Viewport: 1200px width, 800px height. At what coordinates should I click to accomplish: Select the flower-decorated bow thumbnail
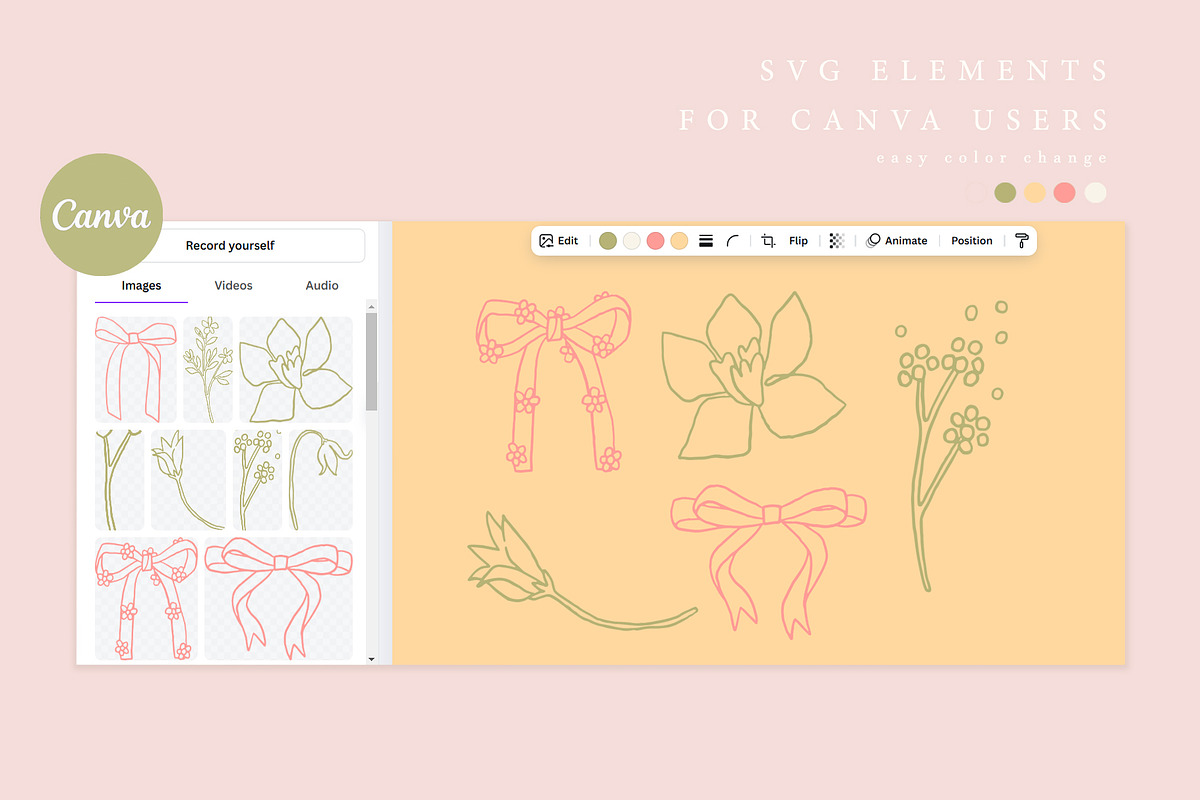pyautogui.click(x=147, y=599)
